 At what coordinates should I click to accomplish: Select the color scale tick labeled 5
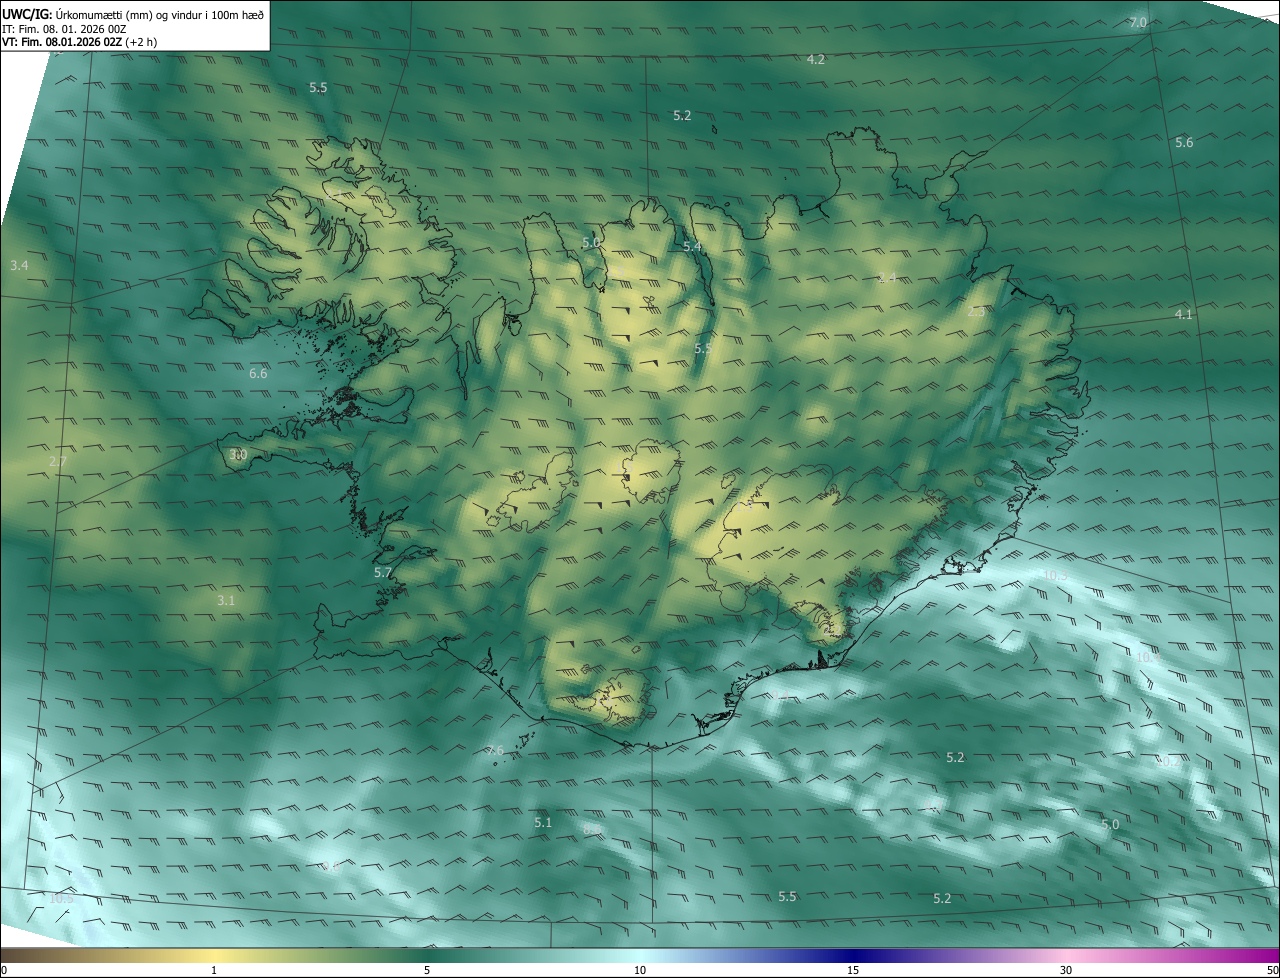(x=427, y=970)
